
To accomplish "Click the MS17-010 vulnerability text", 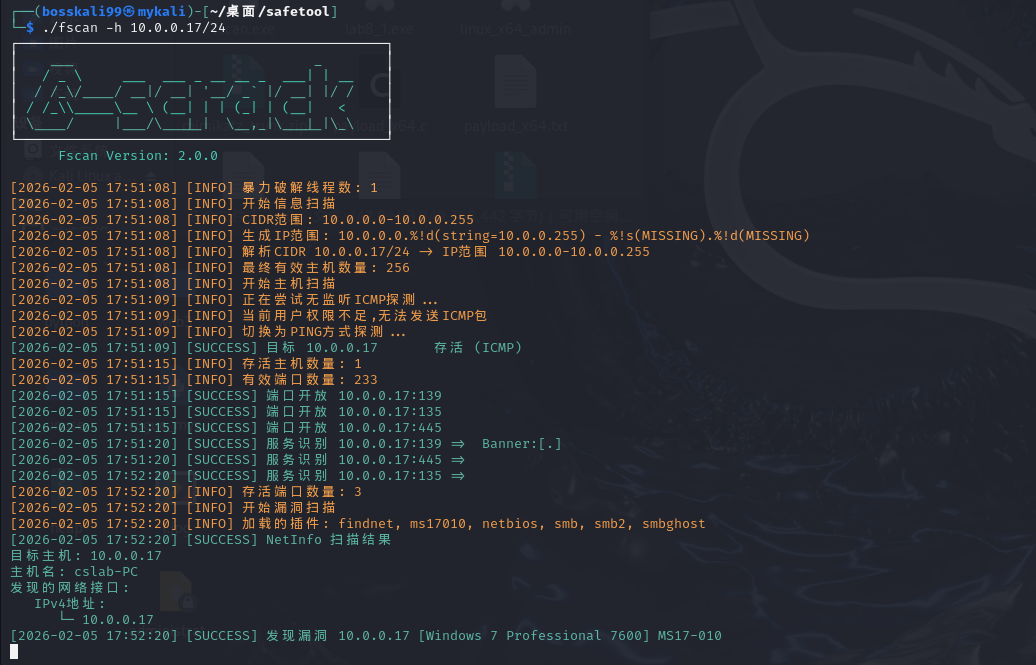I will [x=689, y=636].
